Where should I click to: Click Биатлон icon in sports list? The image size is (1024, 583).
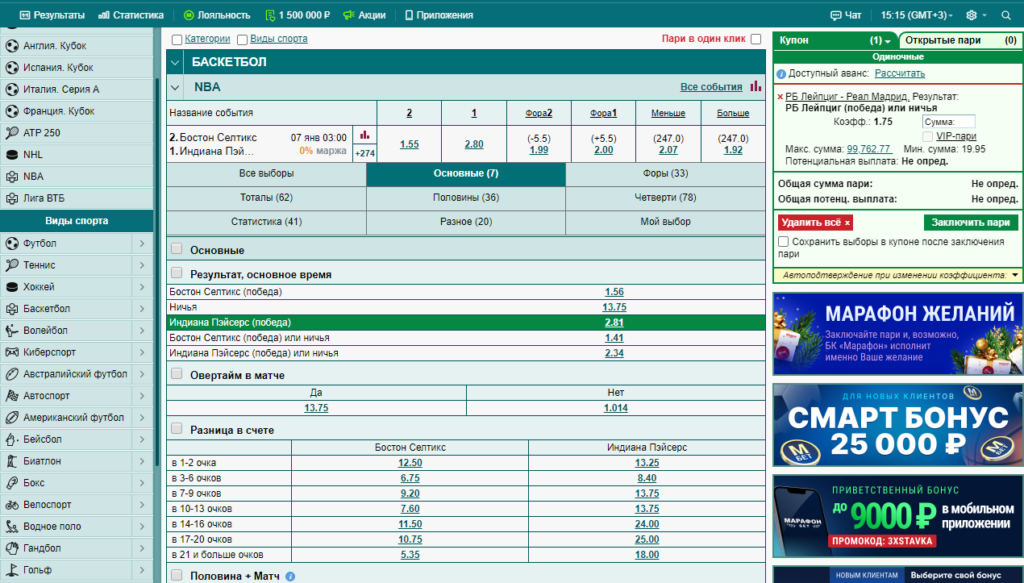click(12, 461)
